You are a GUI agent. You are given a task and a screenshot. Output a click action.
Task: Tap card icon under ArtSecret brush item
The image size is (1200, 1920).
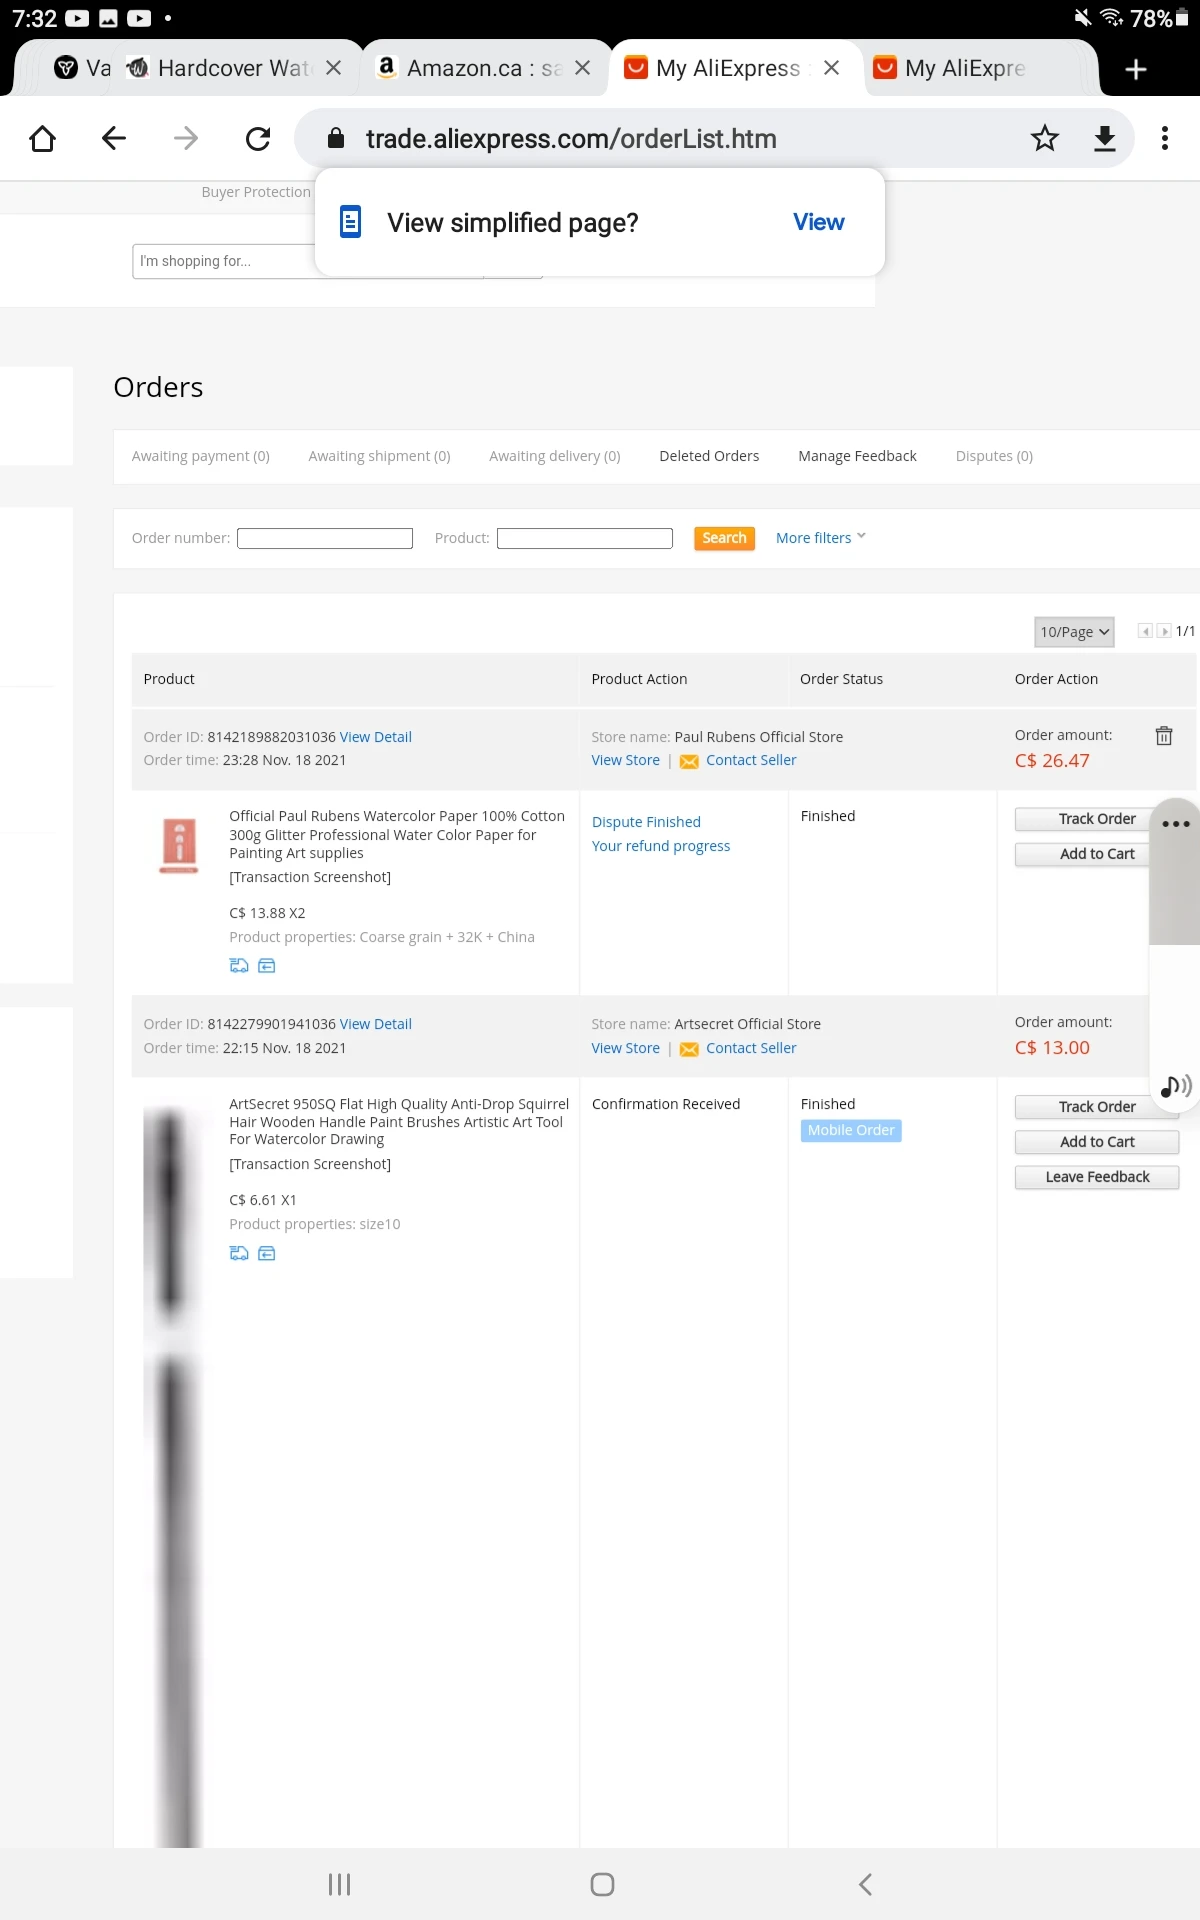point(267,1253)
